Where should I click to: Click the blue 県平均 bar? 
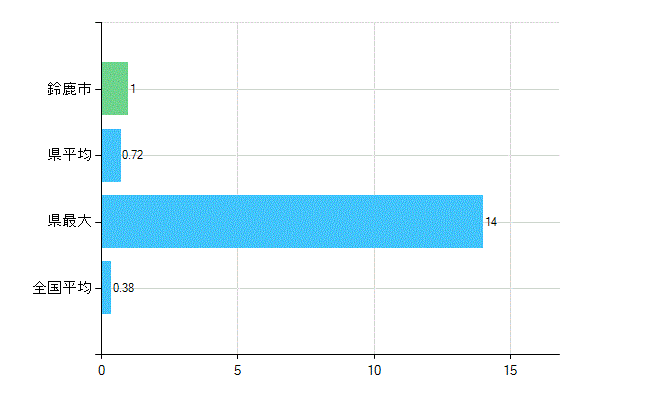(x=111, y=155)
